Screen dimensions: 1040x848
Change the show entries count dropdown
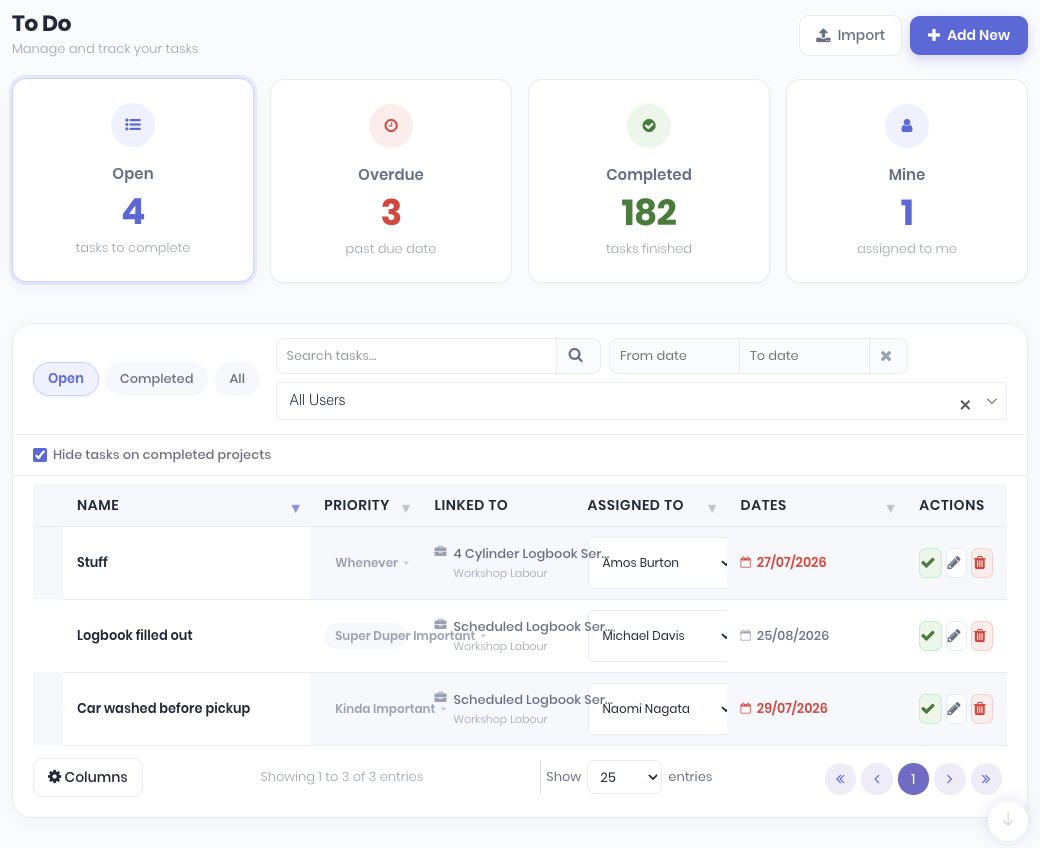(624, 777)
